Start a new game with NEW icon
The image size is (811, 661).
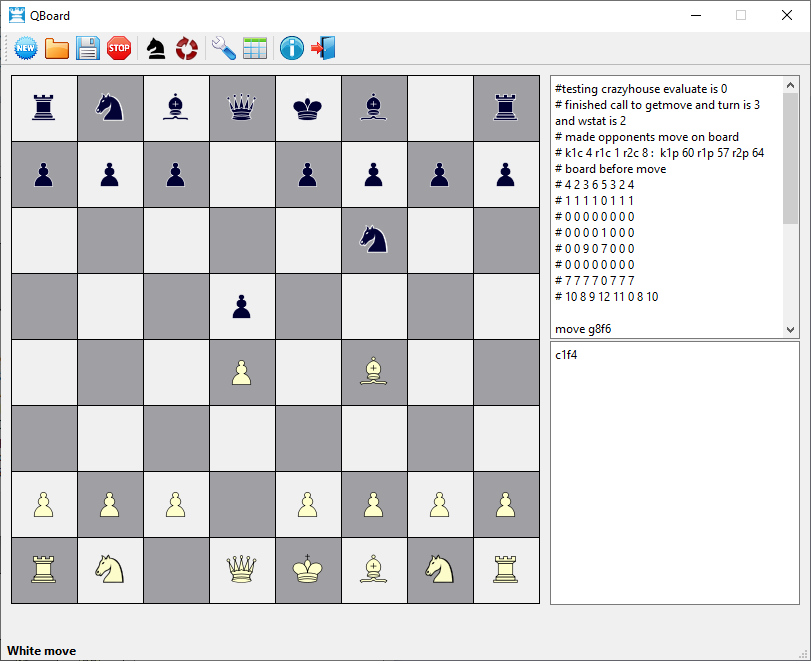coord(25,49)
